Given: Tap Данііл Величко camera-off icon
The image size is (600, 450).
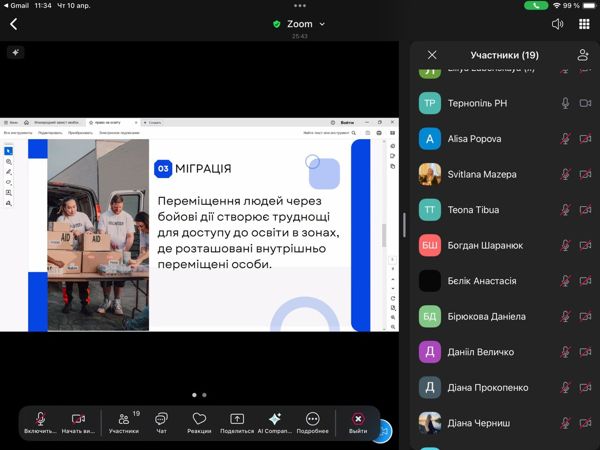Looking at the screenshot, I should tap(585, 352).
